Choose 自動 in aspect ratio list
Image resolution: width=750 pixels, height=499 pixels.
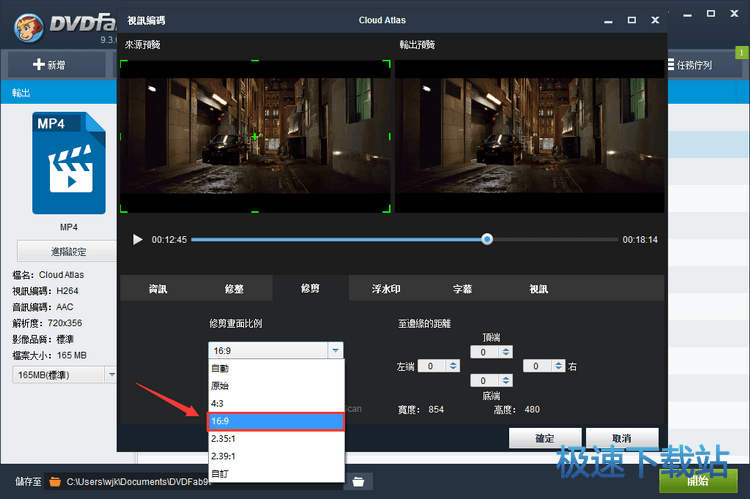276,368
